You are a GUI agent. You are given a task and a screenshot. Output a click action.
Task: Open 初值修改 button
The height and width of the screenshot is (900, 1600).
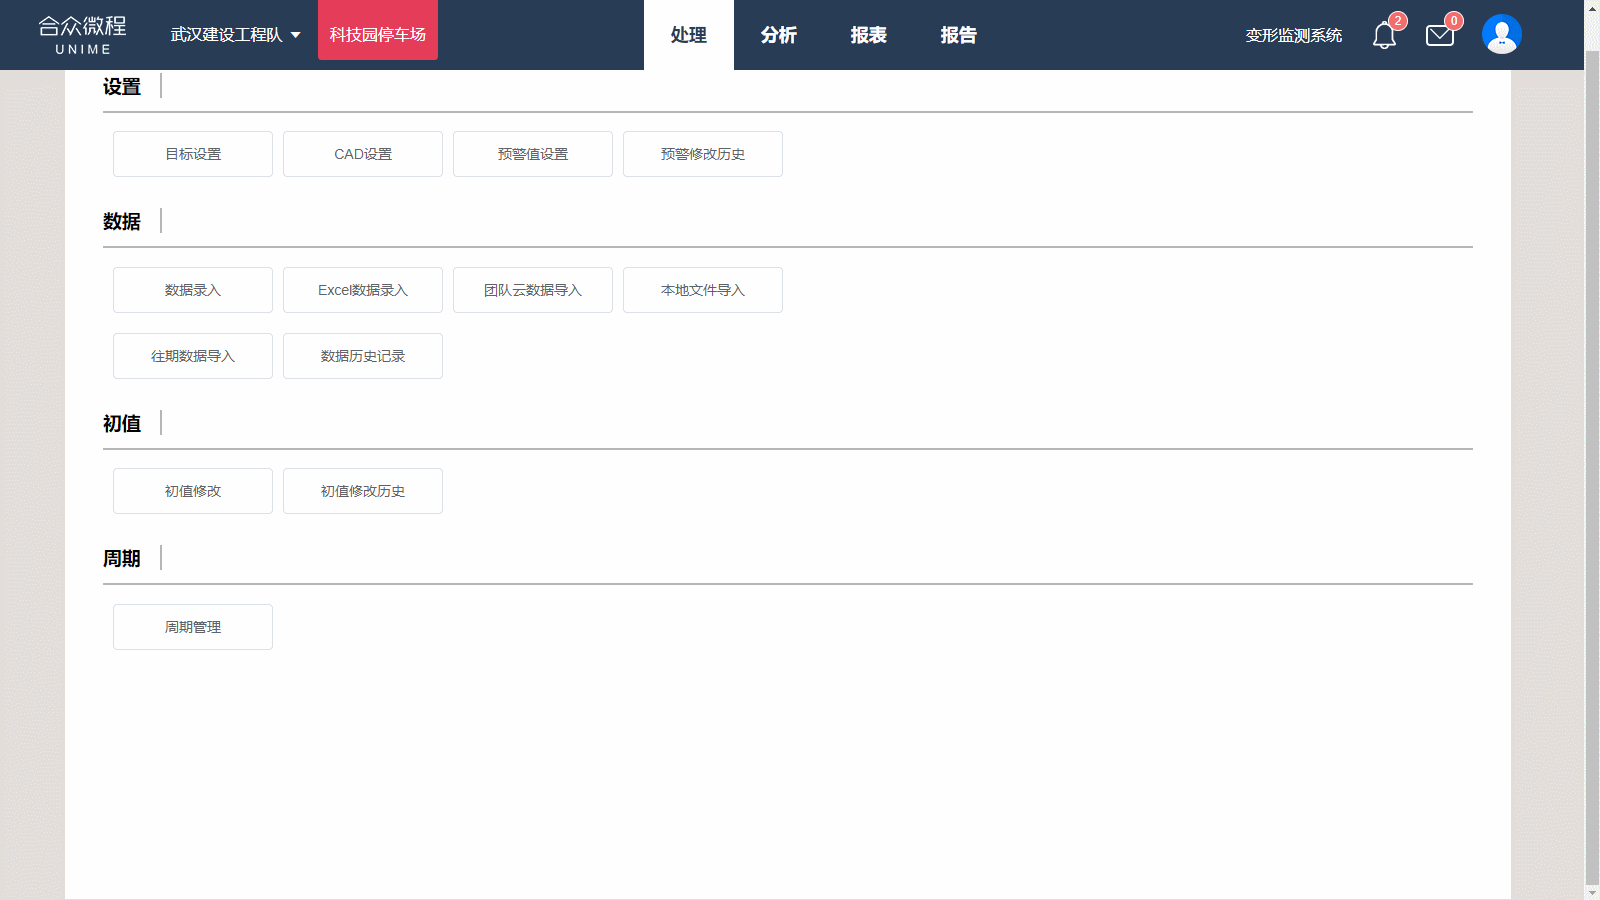[193, 491]
